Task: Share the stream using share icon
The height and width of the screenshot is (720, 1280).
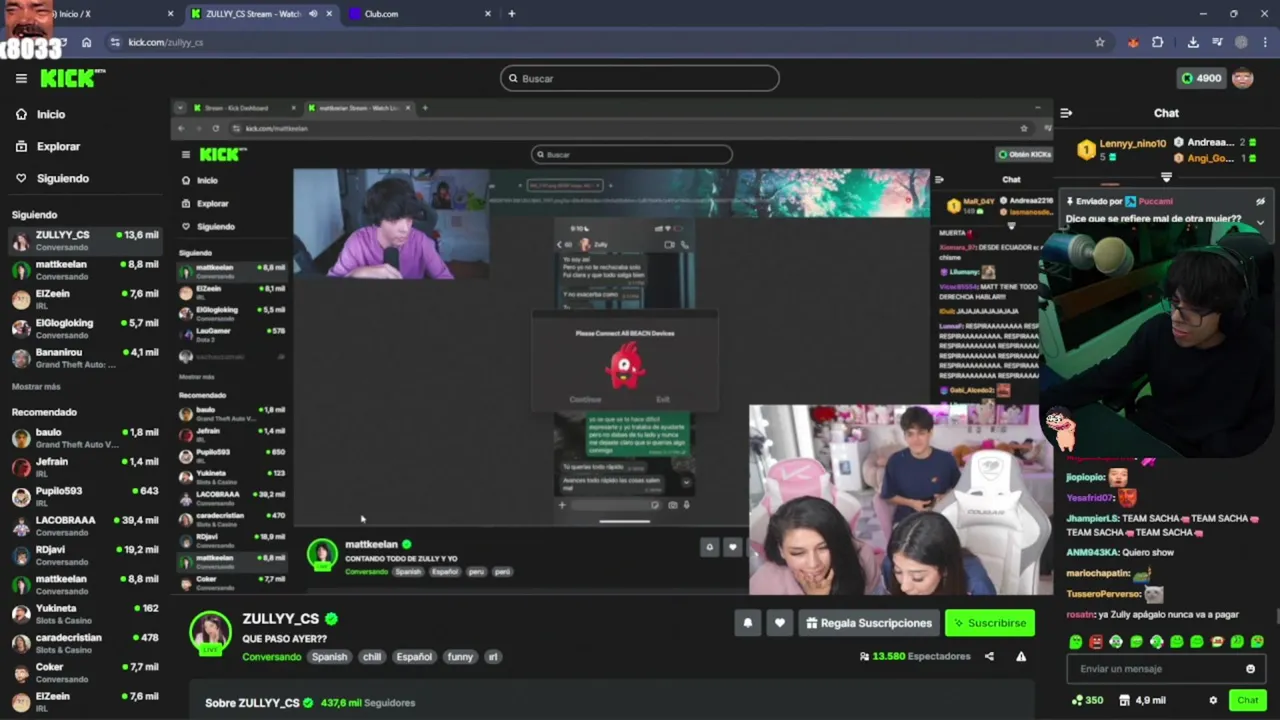Action: pyautogui.click(x=989, y=656)
